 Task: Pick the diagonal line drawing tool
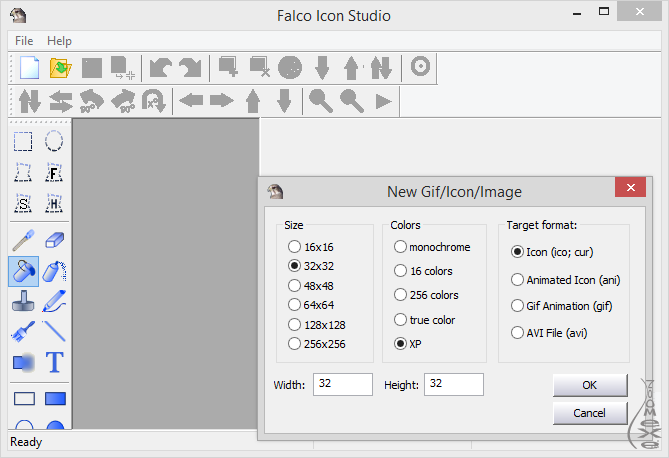(54, 331)
